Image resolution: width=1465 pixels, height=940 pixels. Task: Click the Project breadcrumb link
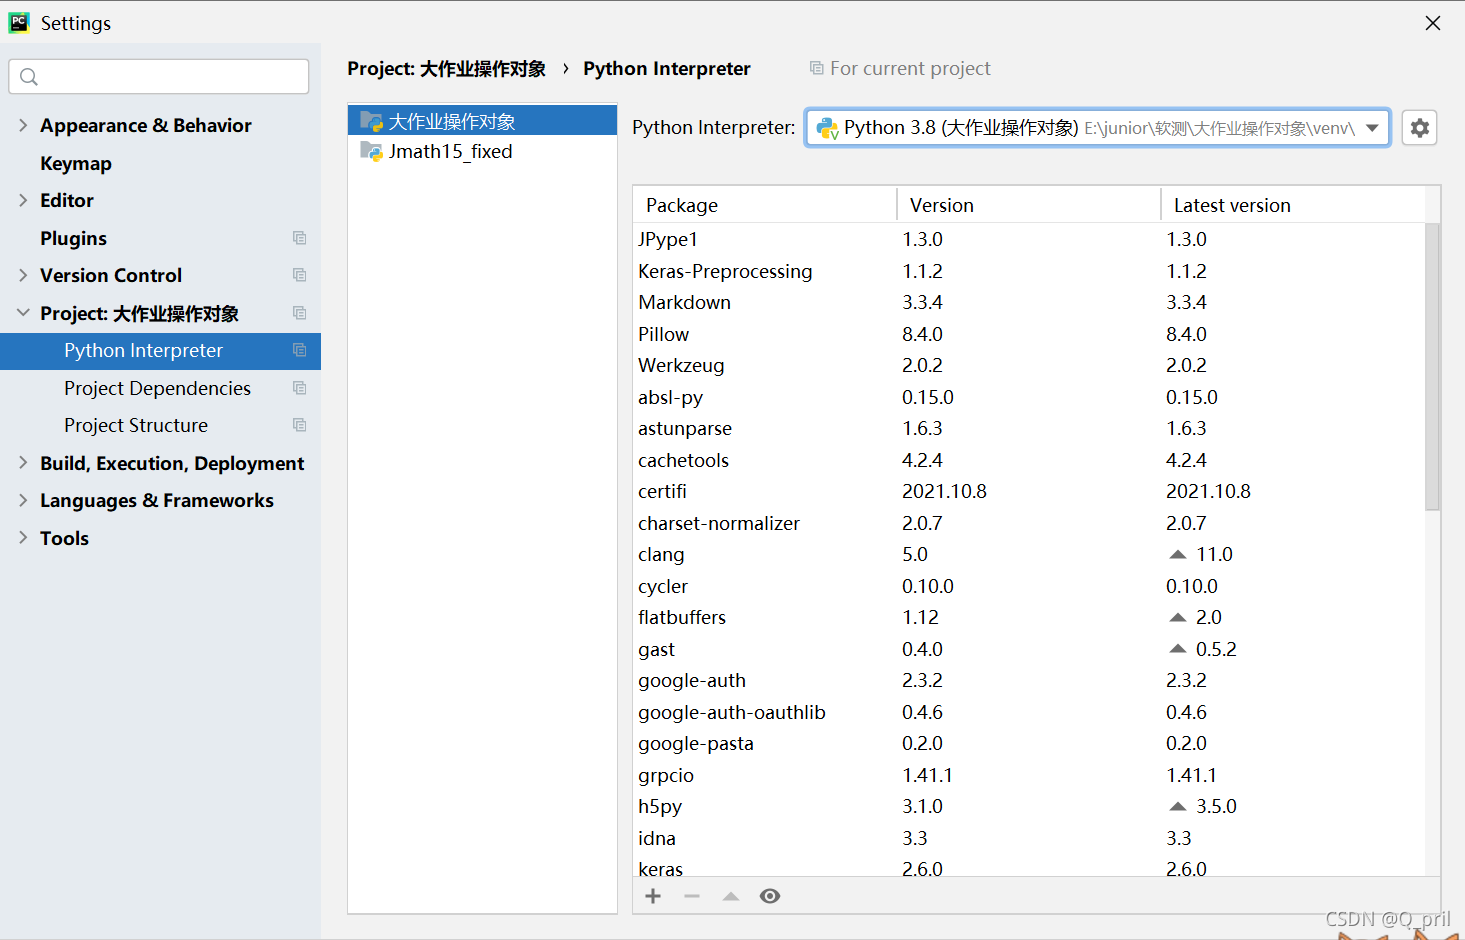446,68
